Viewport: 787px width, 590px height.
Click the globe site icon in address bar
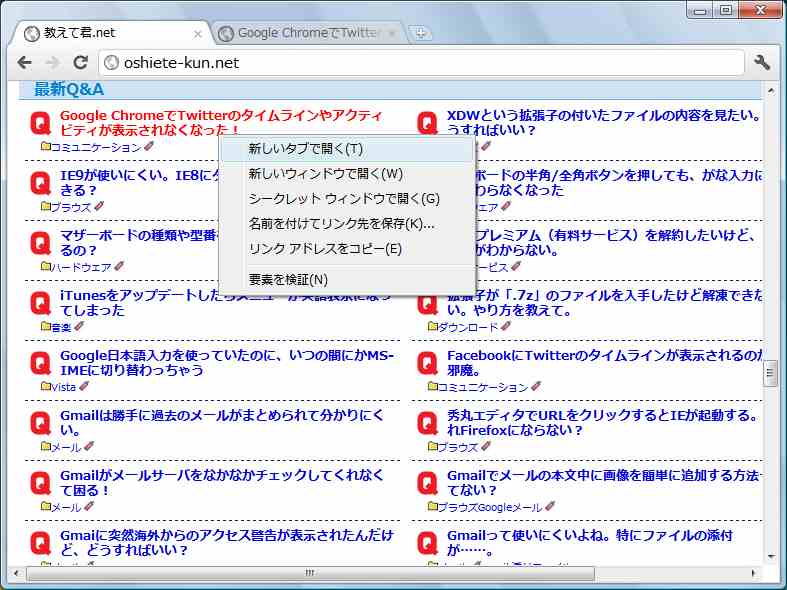click(111, 63)
